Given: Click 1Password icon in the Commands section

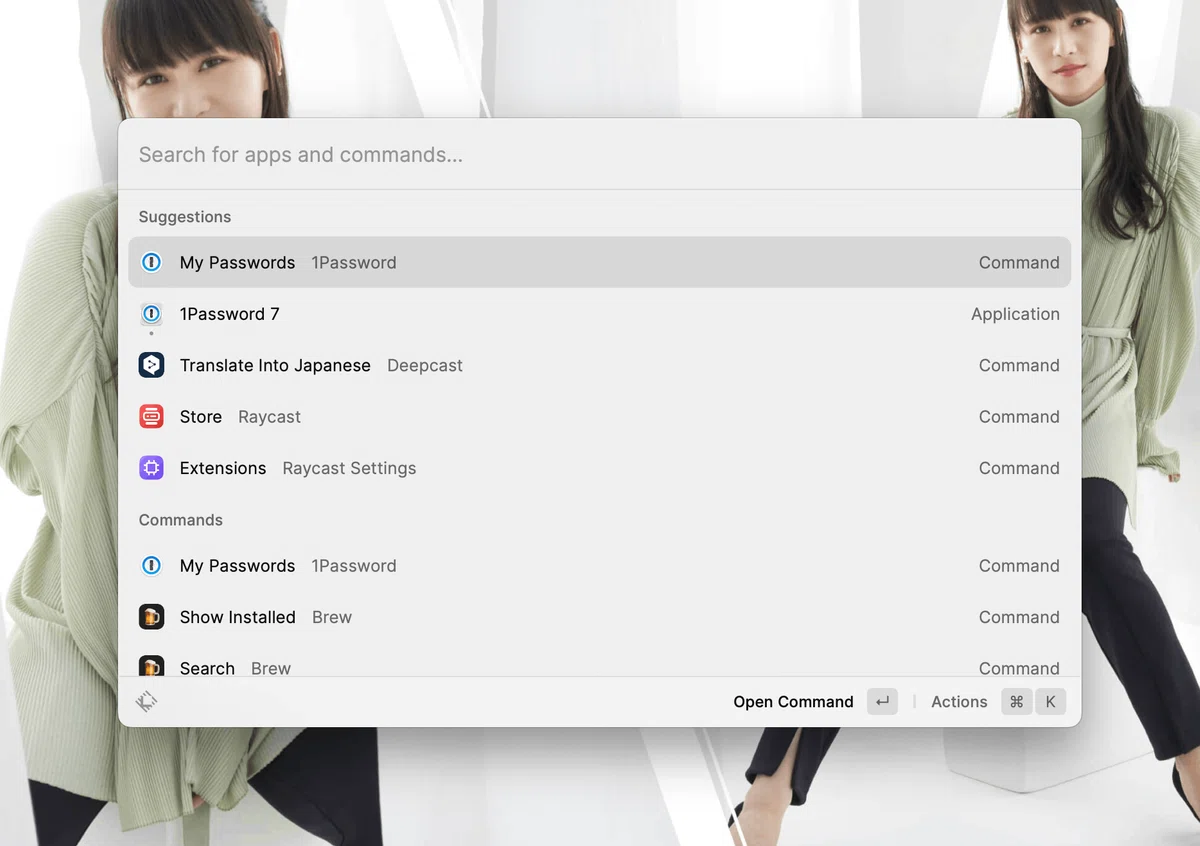Looking at the screenshot, I should point(151,566).
